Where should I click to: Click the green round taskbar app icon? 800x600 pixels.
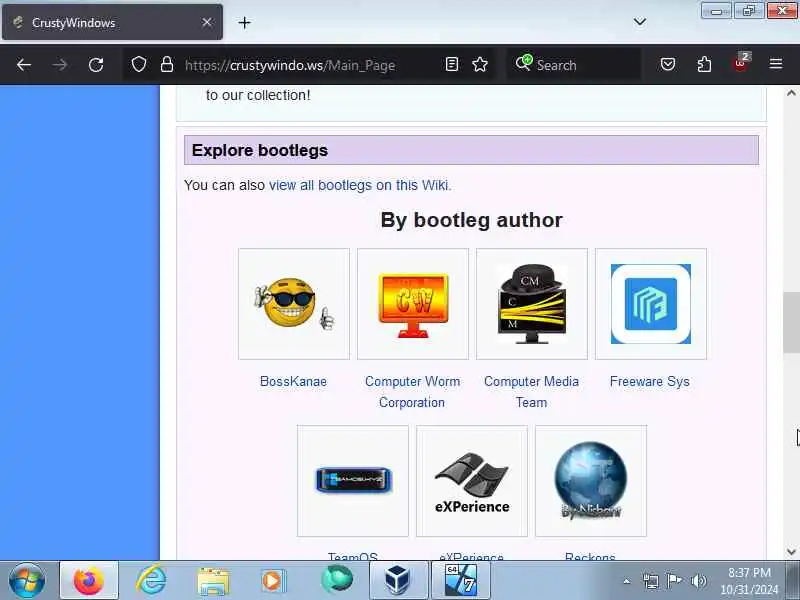337,580
